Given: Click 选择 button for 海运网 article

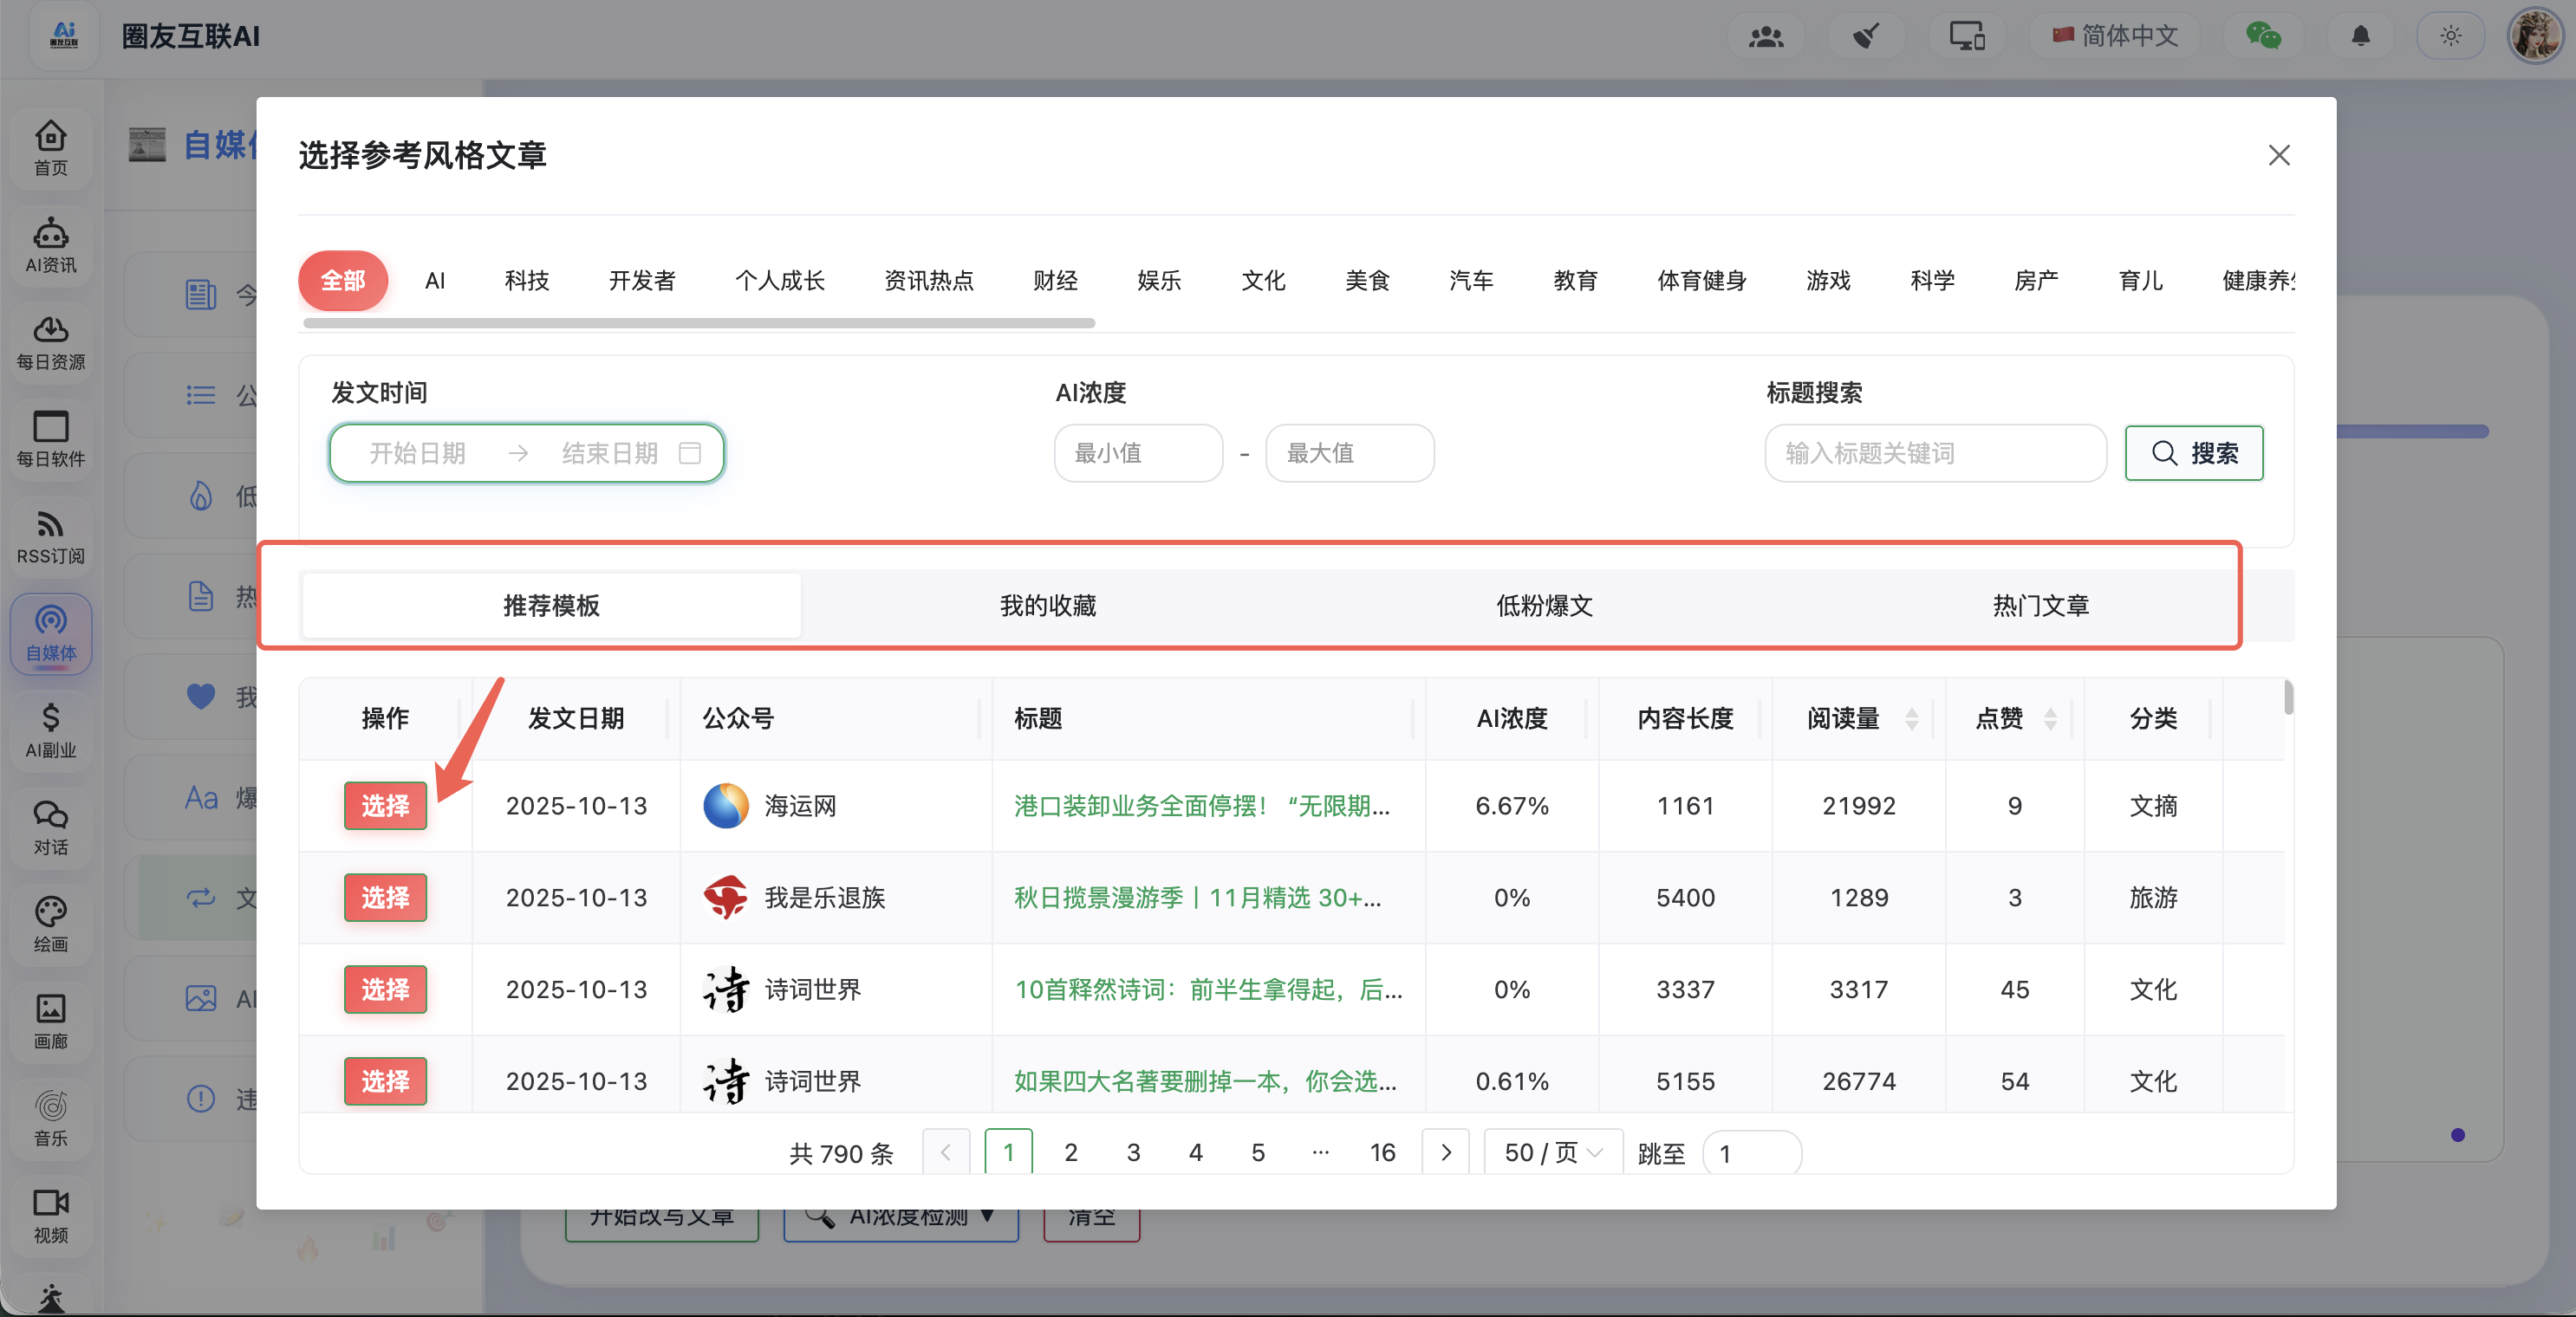Looking at the screenshot, I should (385, 805).
